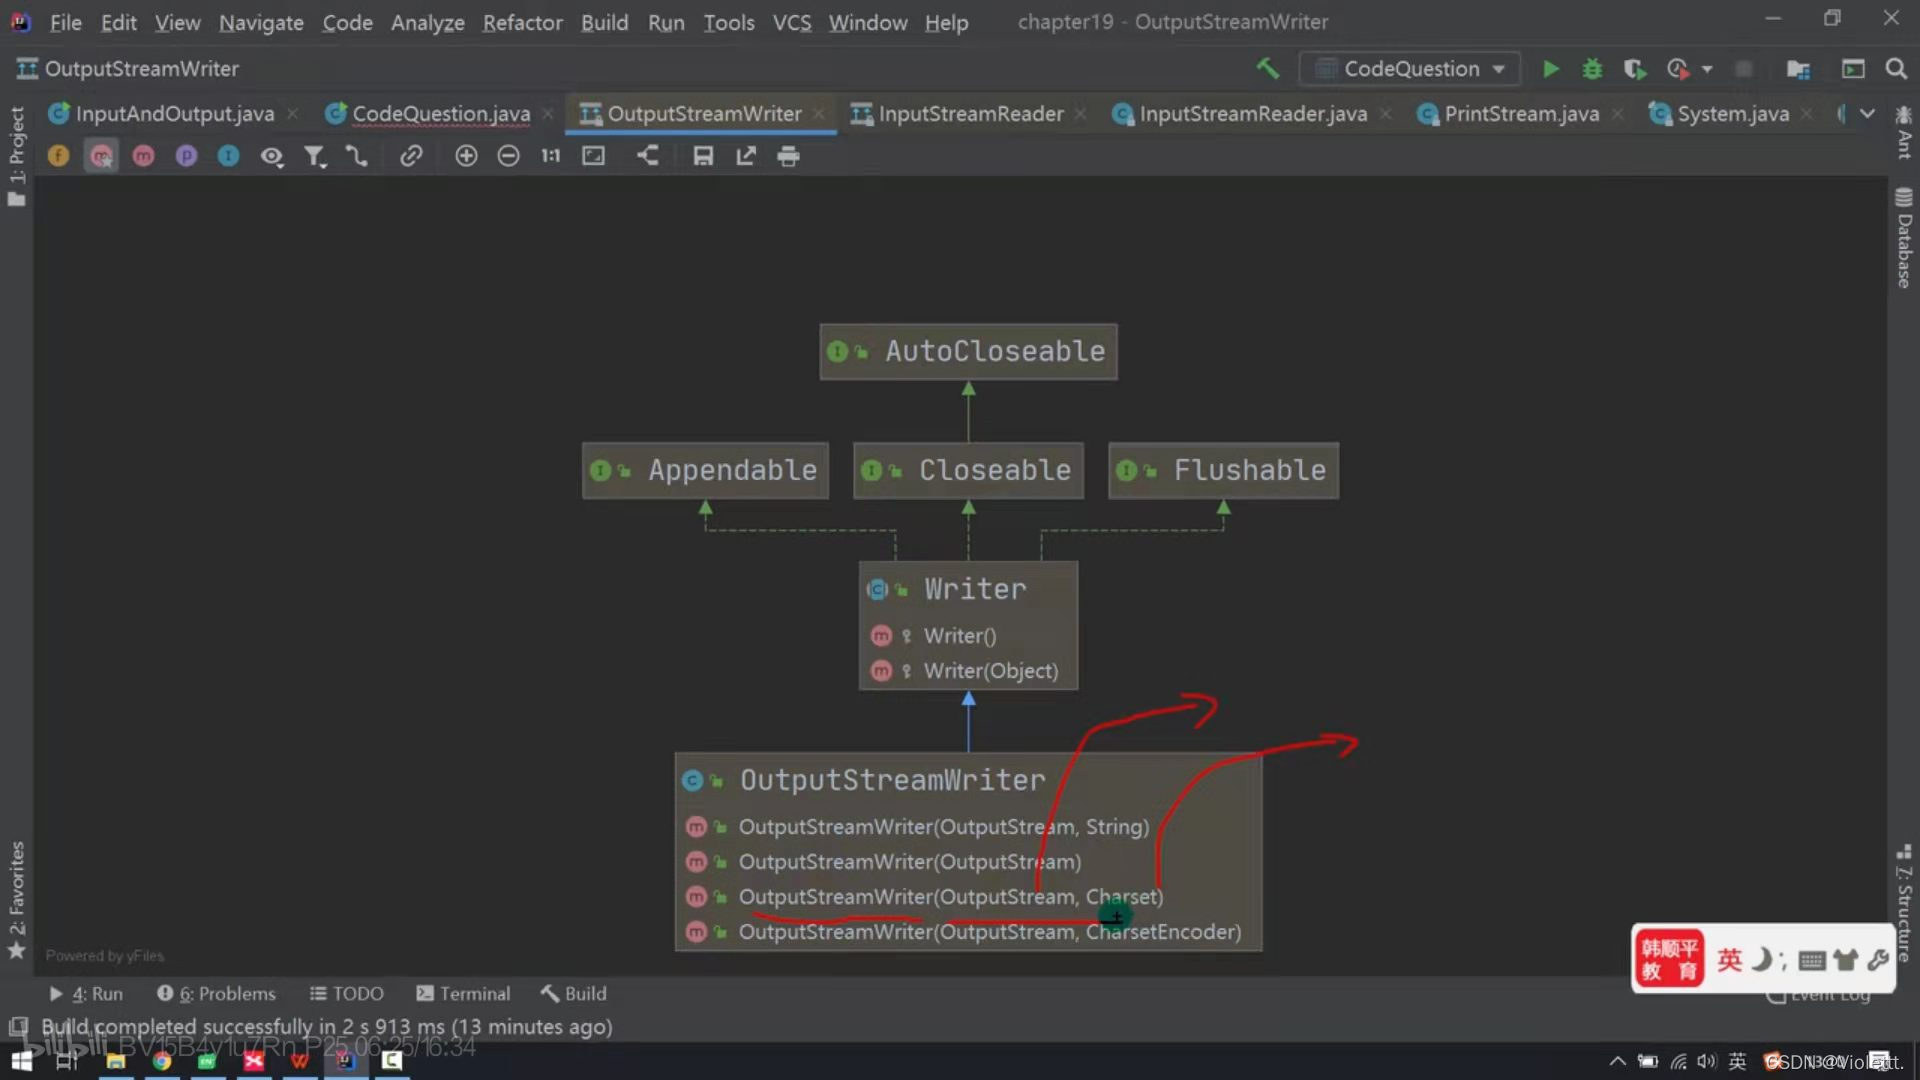Click the profiler run icon
The image size is (1920, 1080).
(x=1678, y=68)
